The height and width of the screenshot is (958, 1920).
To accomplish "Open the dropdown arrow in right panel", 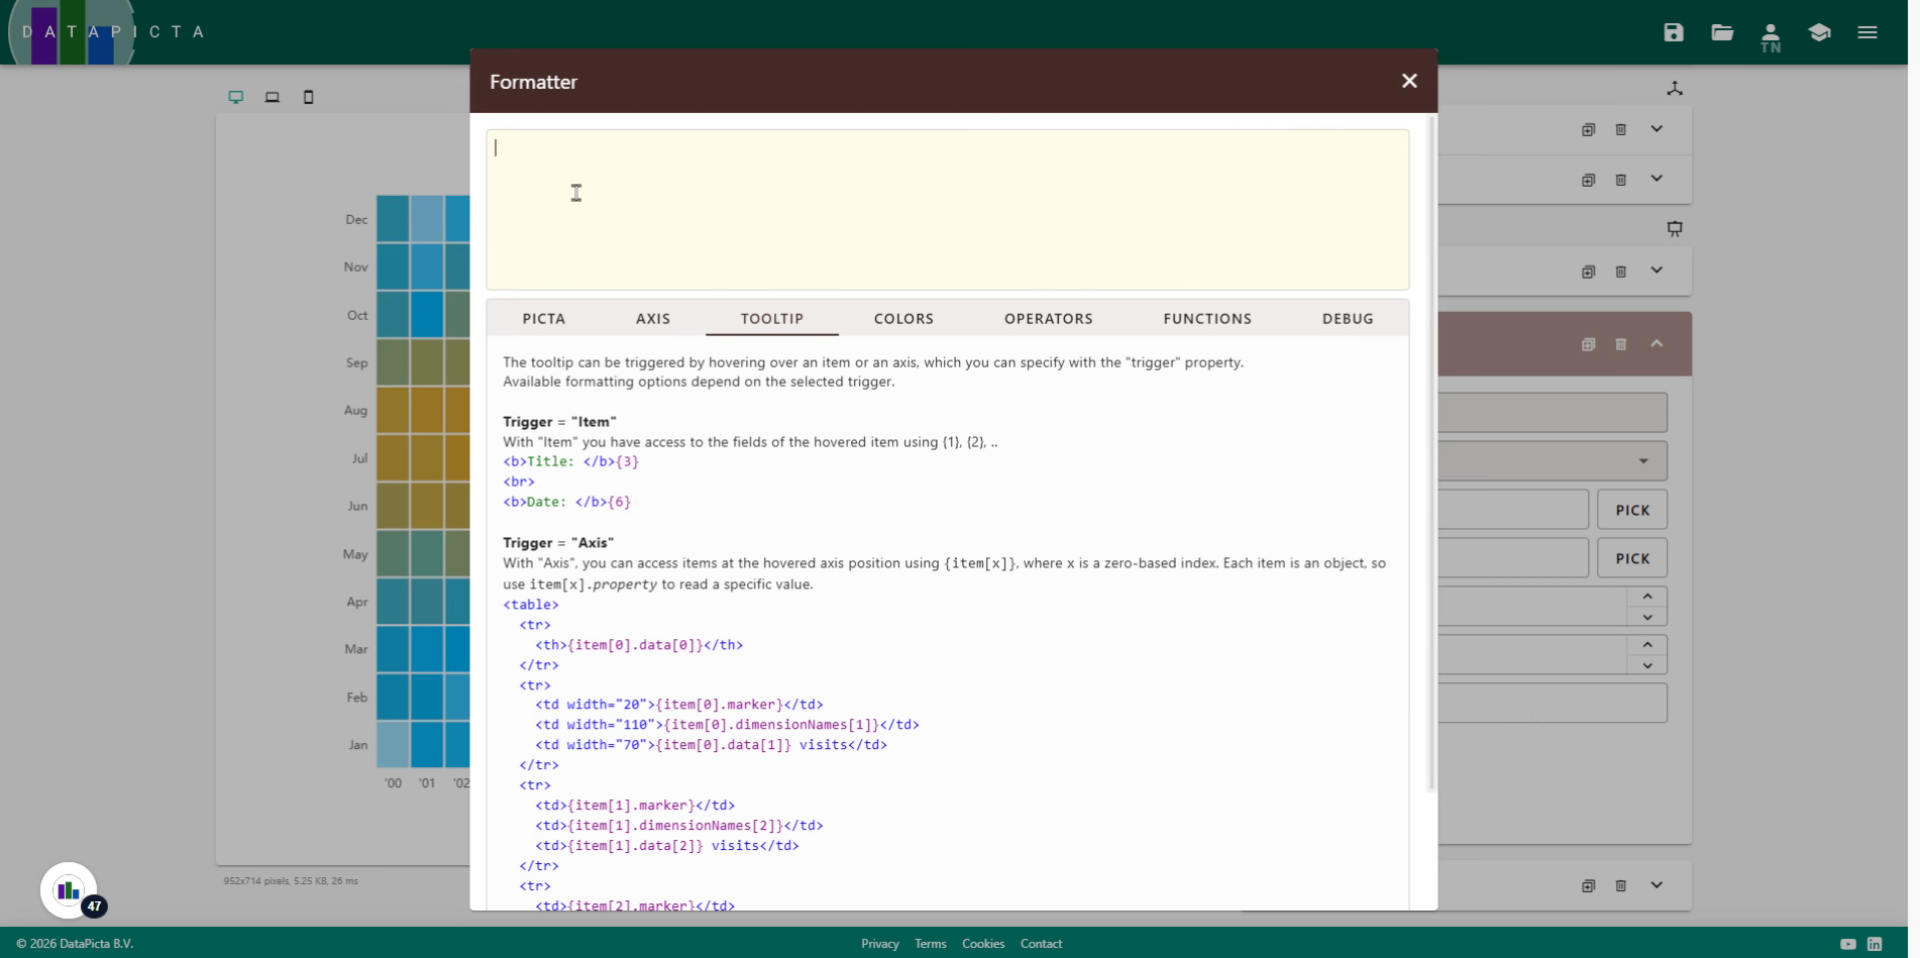I will (1643, 461).
